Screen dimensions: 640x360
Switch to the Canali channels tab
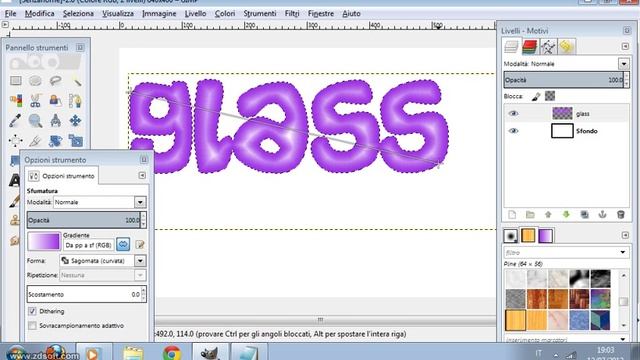pyautogui.click(x=529, y=47)
